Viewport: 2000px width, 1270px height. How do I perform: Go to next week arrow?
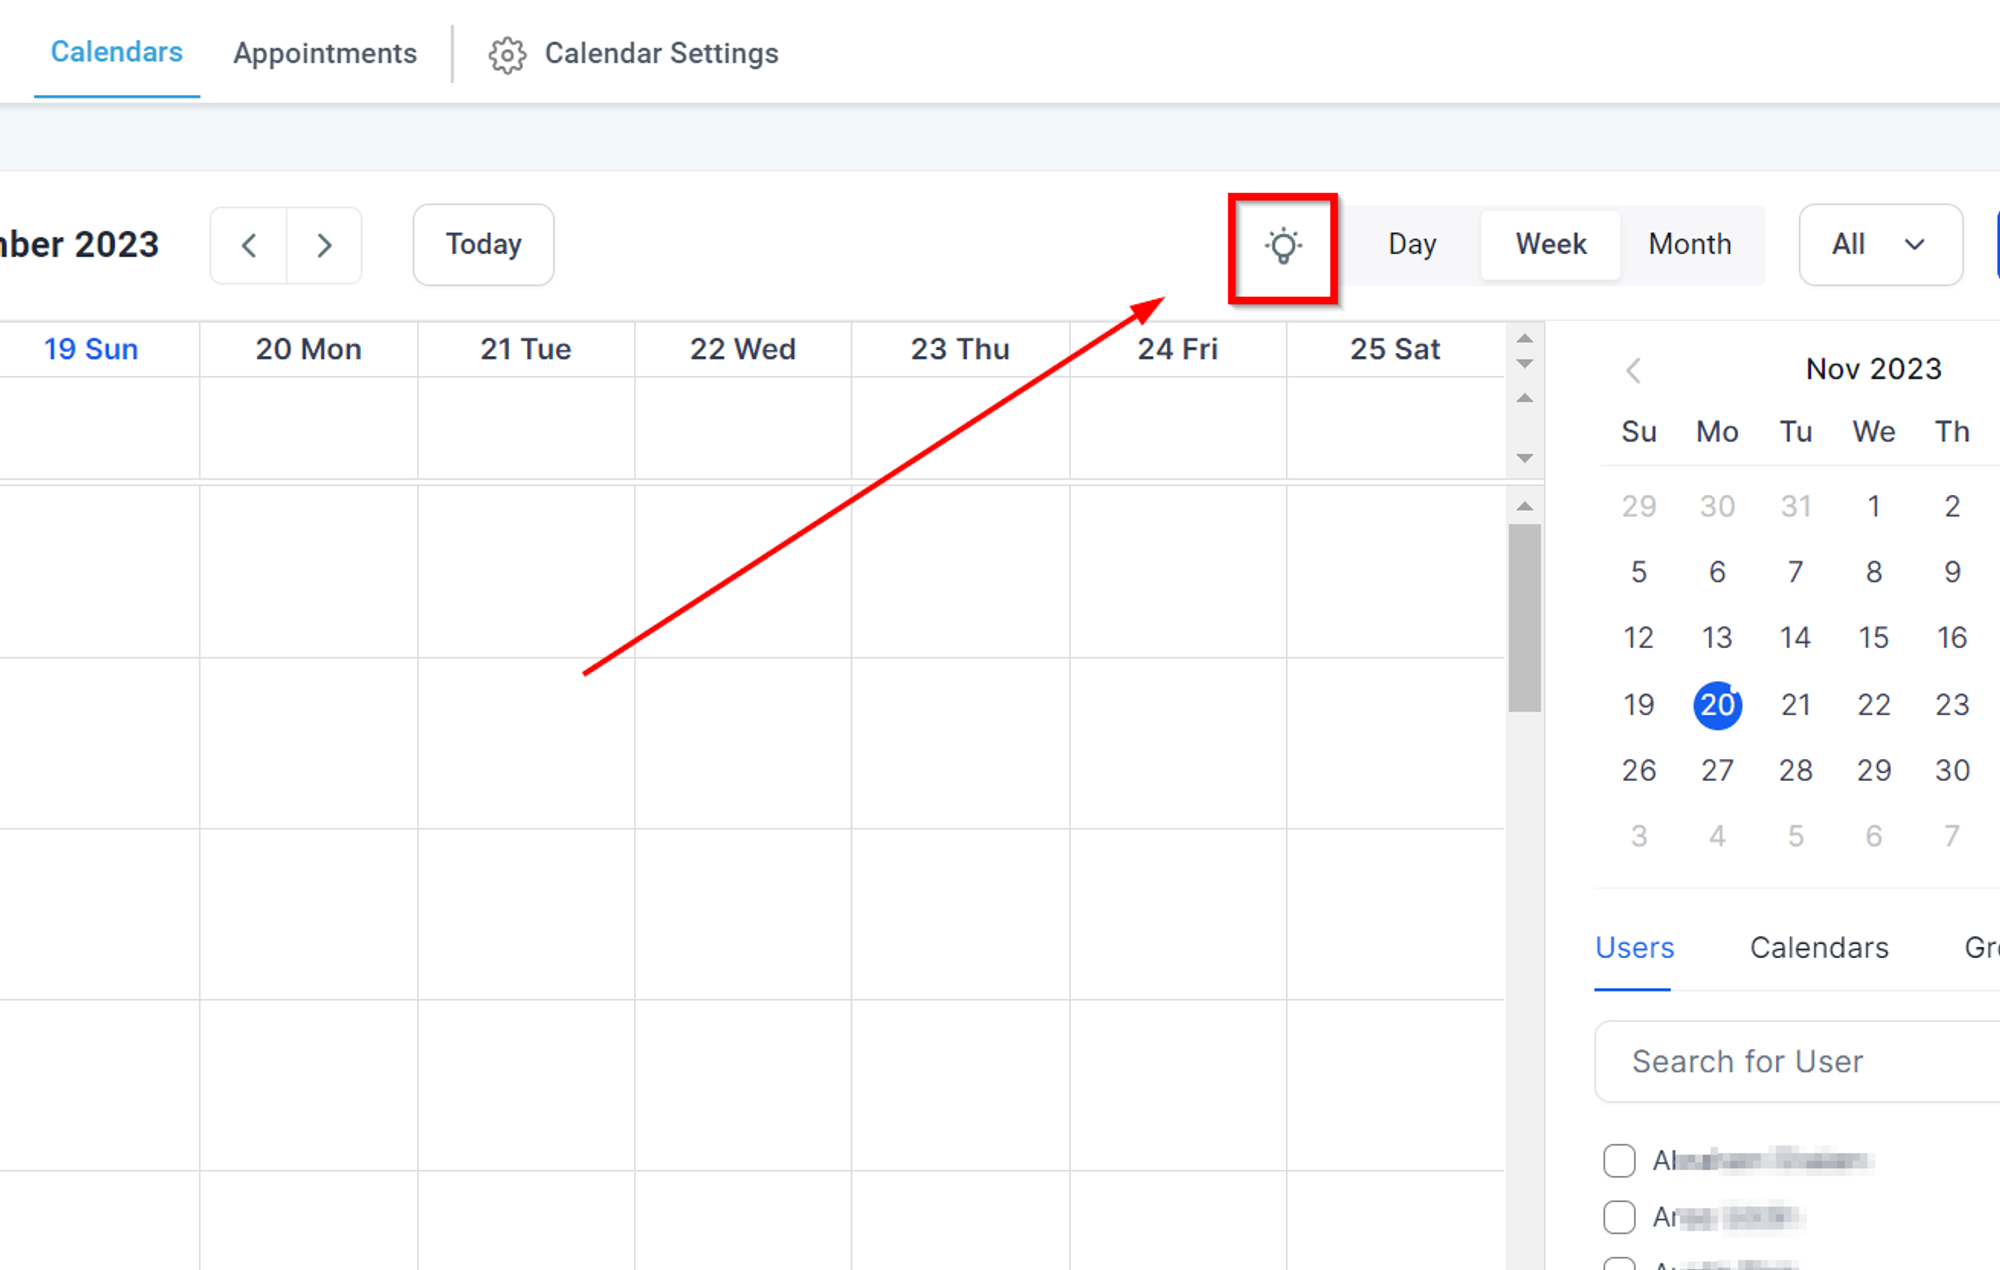pos(324,245)
